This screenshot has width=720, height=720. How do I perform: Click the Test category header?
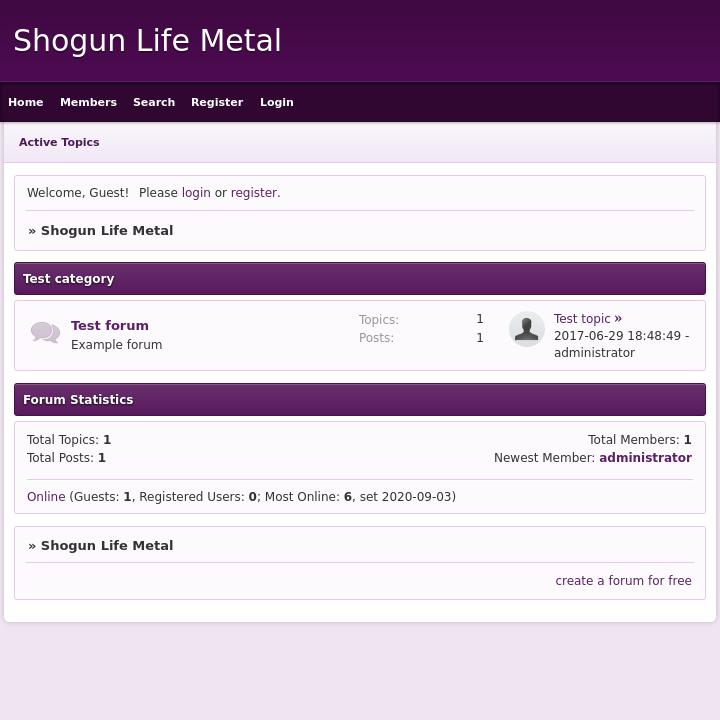point(69,279)
